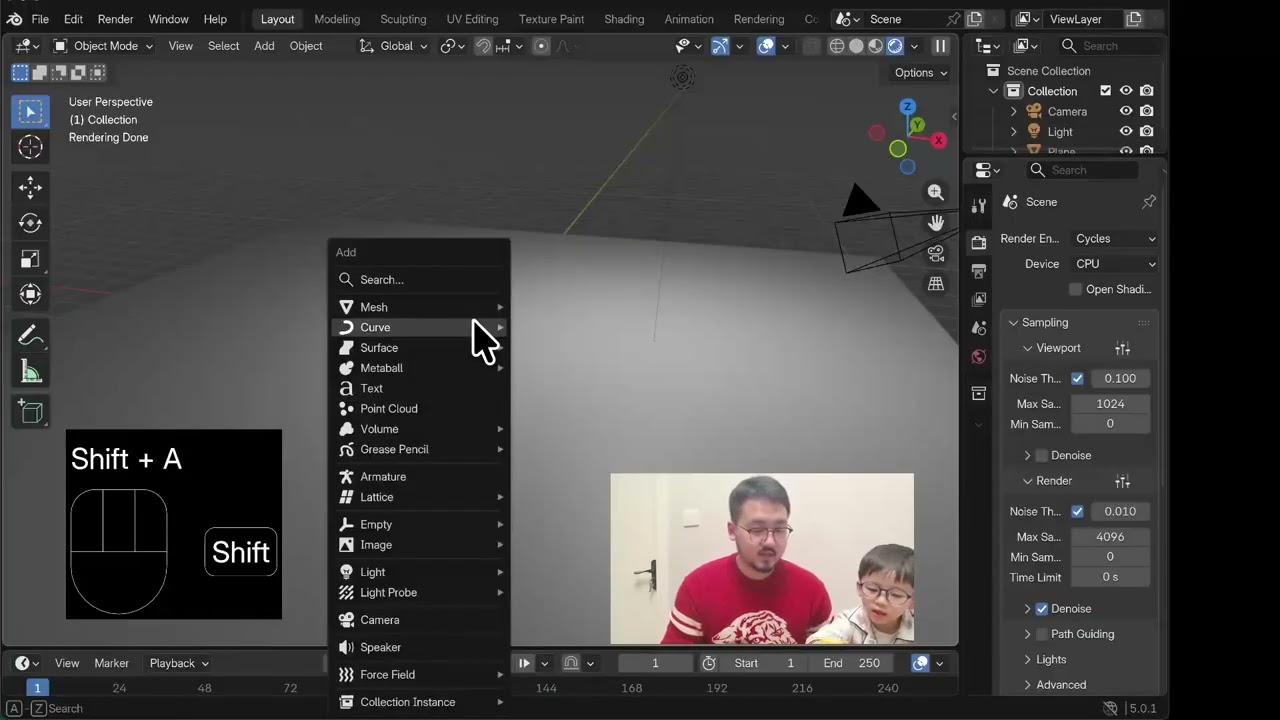Viewport: 1280px width, 720px height.
Task: Open View Layer properties tab icon
Action: 978,299
